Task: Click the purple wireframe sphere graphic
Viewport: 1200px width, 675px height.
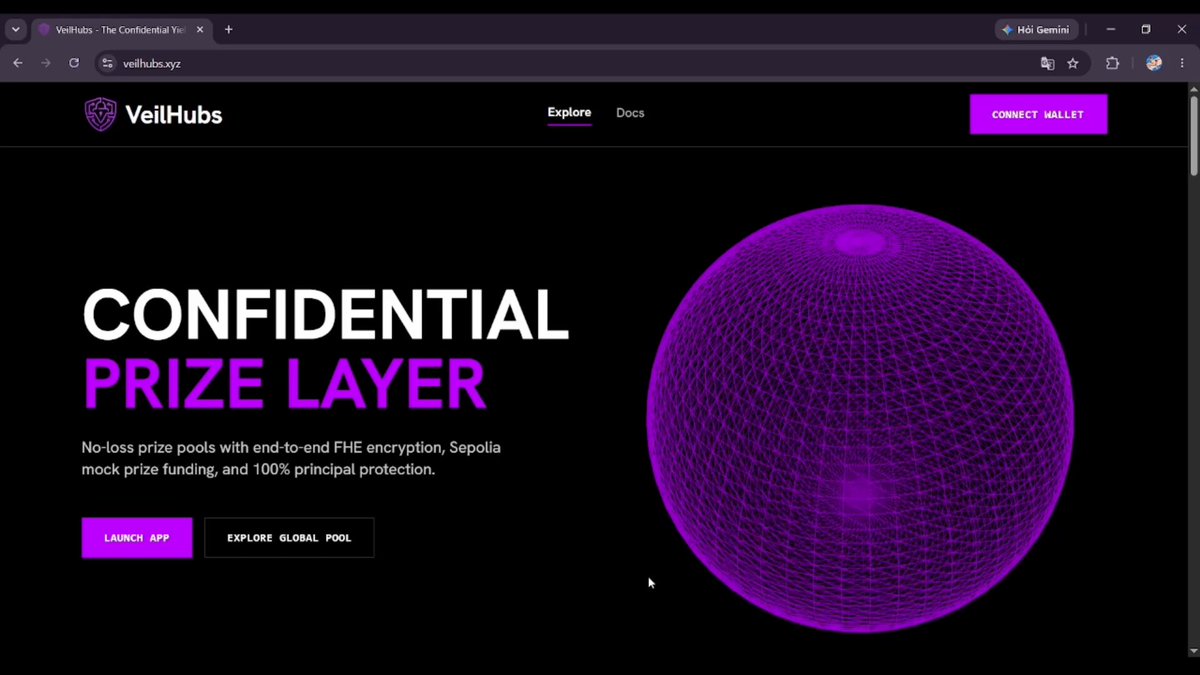Action: point(860,418)
